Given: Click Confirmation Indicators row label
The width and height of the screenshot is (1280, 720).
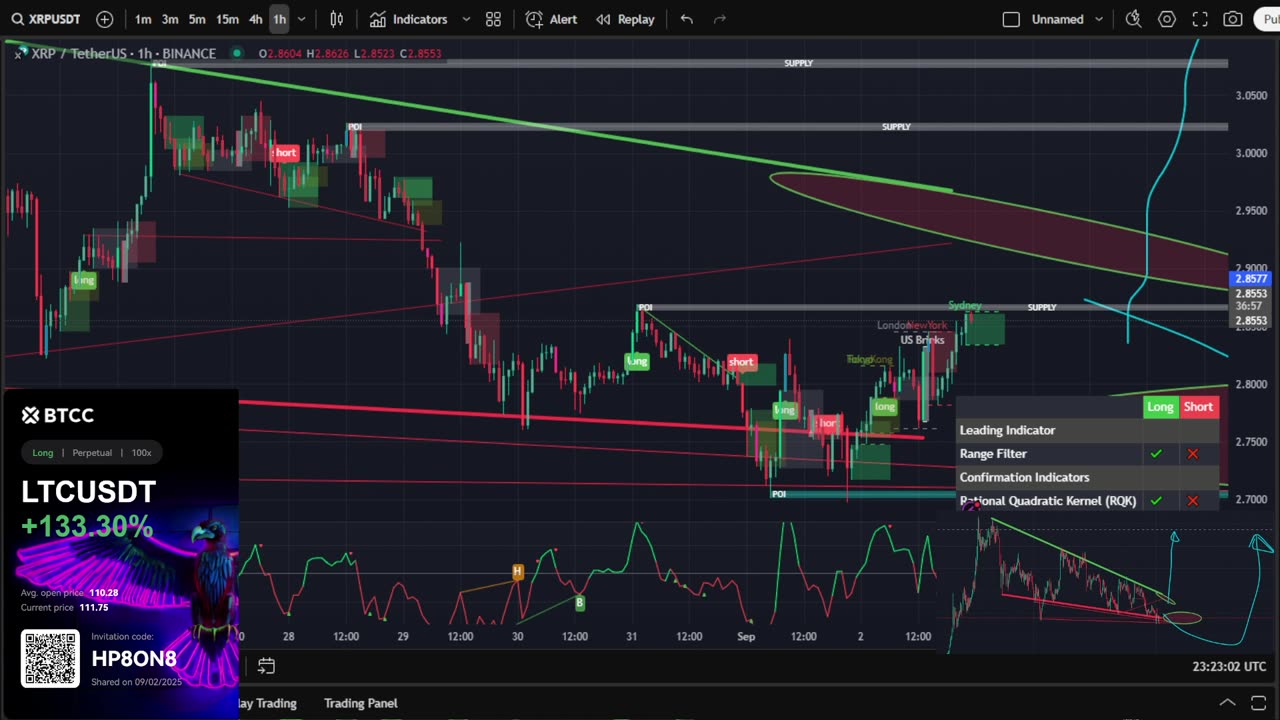Looking at the screenshot, I should click(x=1024, y=477).
